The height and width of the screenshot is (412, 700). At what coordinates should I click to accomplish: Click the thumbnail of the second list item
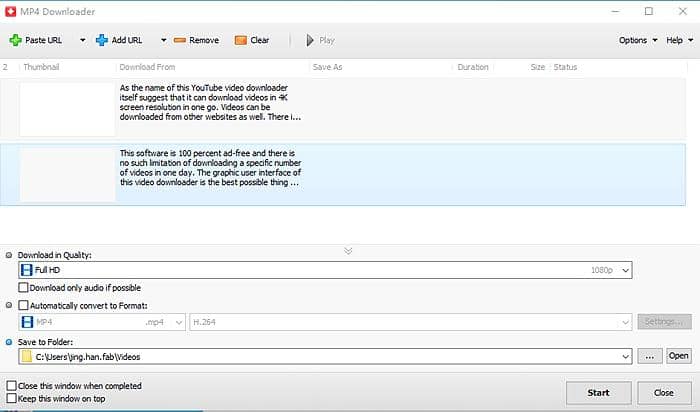point(67,175)
